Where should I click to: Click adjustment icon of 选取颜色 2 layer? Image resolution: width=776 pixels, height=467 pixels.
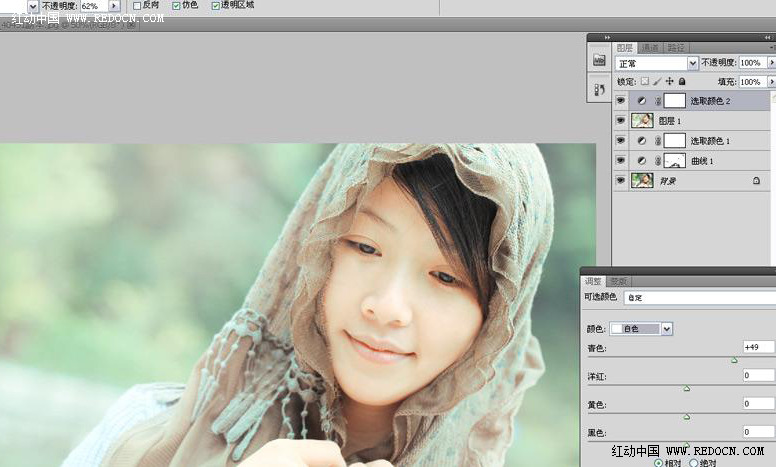tap(642, 101)
